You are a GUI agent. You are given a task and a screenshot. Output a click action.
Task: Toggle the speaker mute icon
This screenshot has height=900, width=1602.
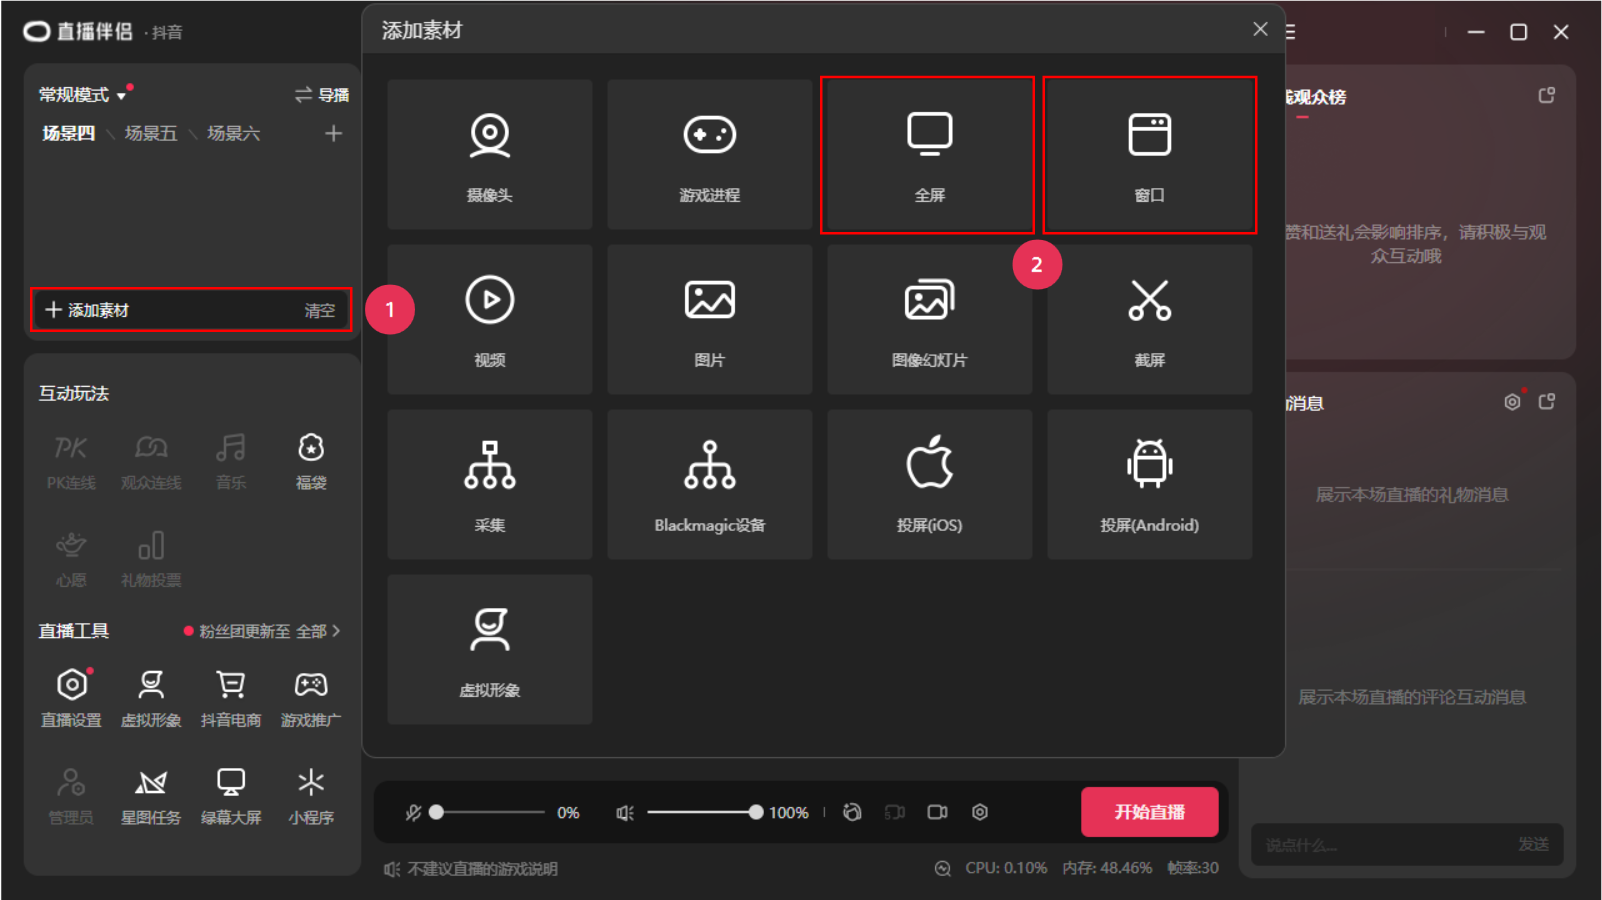click(x=625, y=812)
